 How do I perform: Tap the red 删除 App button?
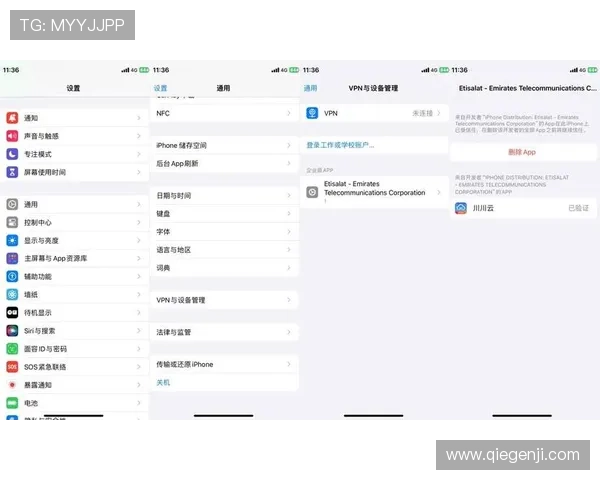(x=522, y=152)
